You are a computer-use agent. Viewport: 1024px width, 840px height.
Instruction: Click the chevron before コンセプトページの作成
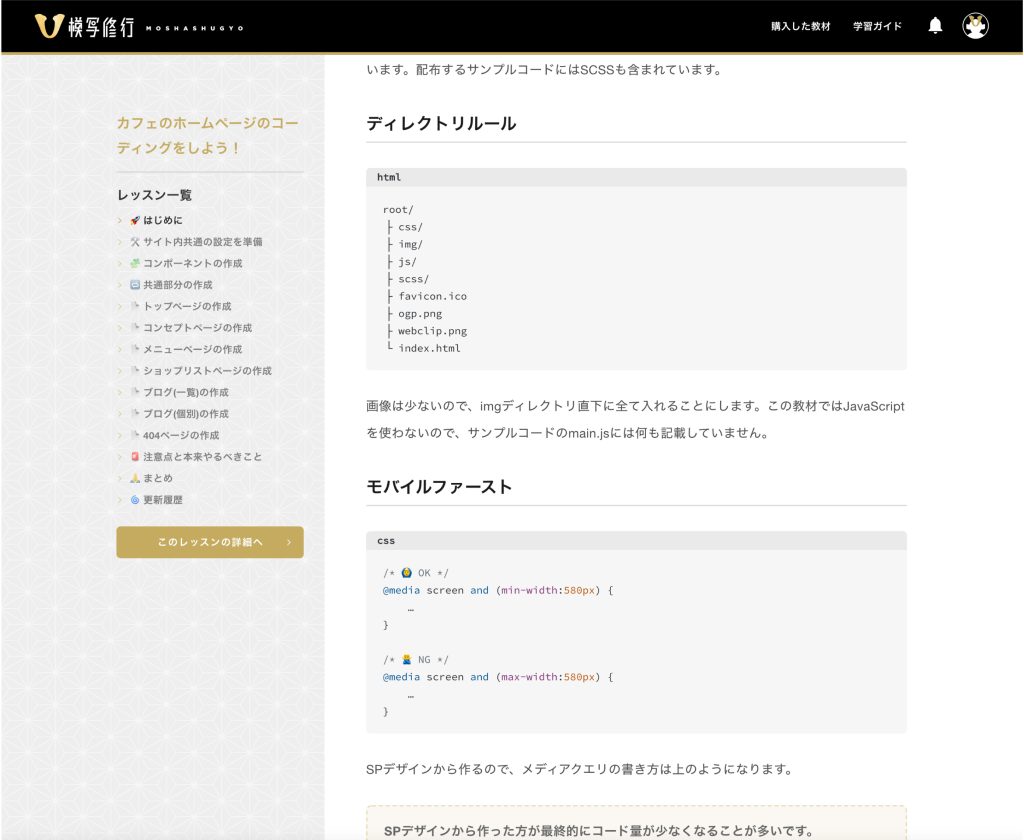(x=120, y=328)
